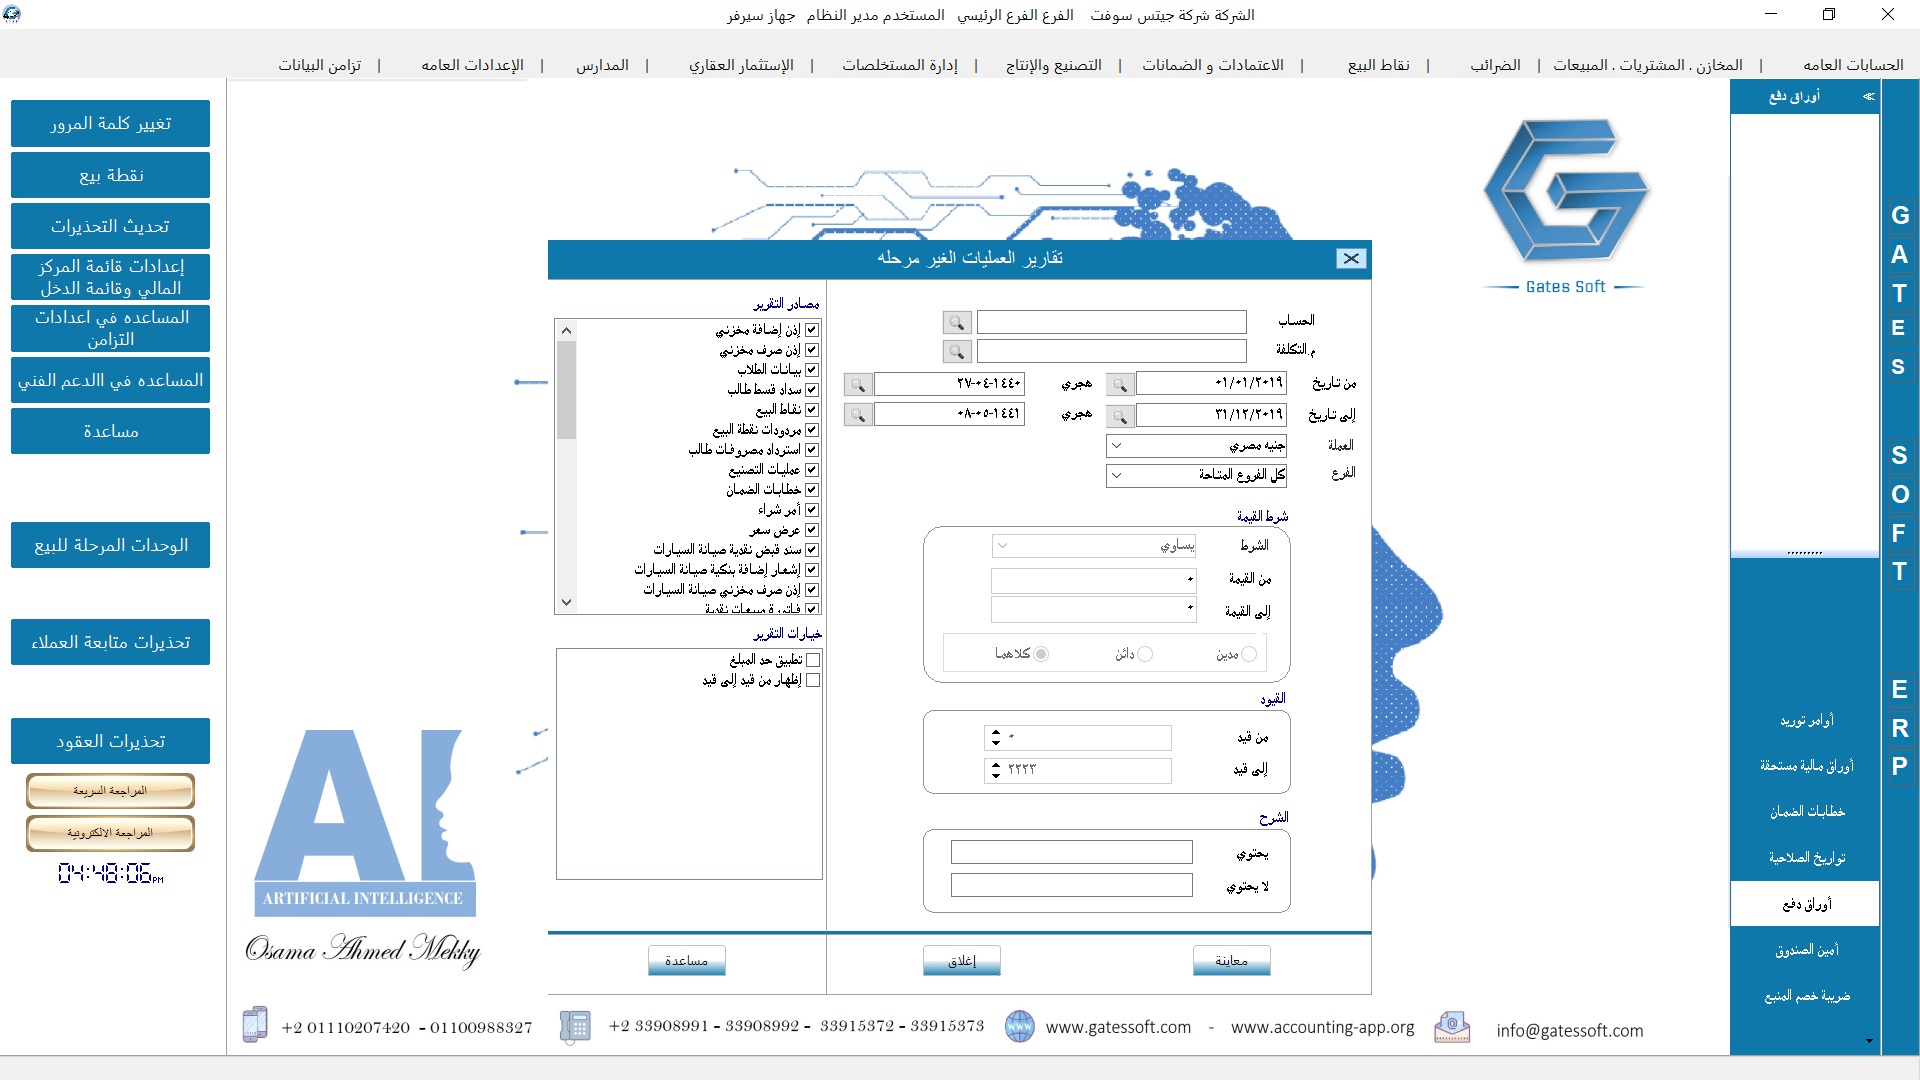The height and width of the screenshot is (1080, 1920).
Task: Click the إغلاق close button
Action: 961,961
